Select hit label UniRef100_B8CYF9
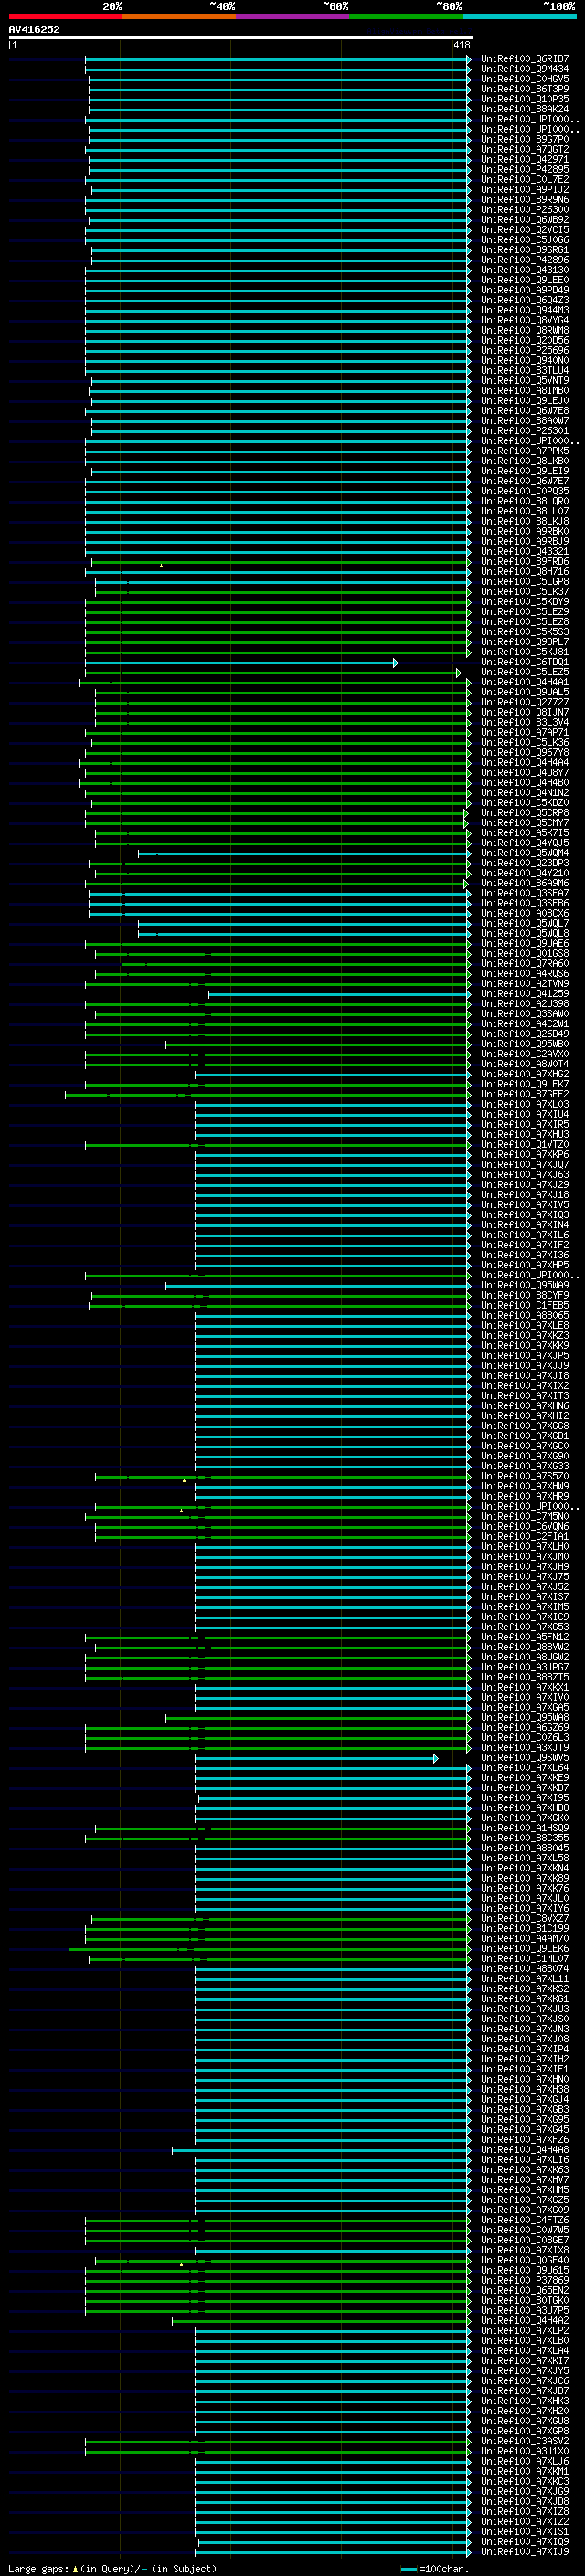The image size is (585, 2576). pyautogui.click(x=525, y=1295)
